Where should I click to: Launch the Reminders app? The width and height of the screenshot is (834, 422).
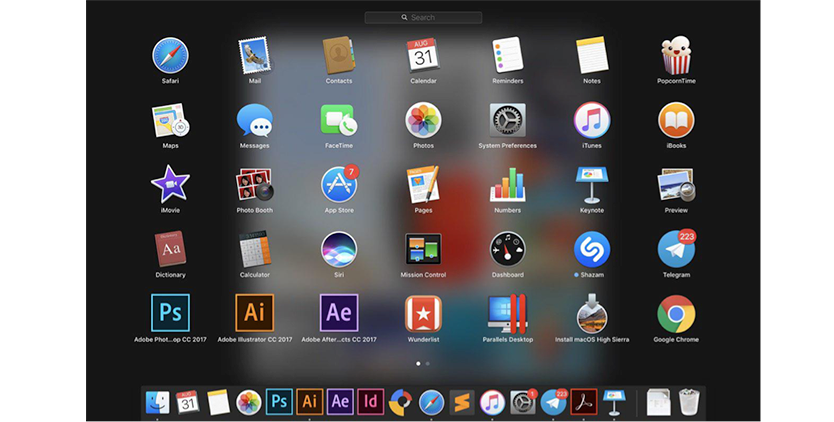[x=507, y=55]
